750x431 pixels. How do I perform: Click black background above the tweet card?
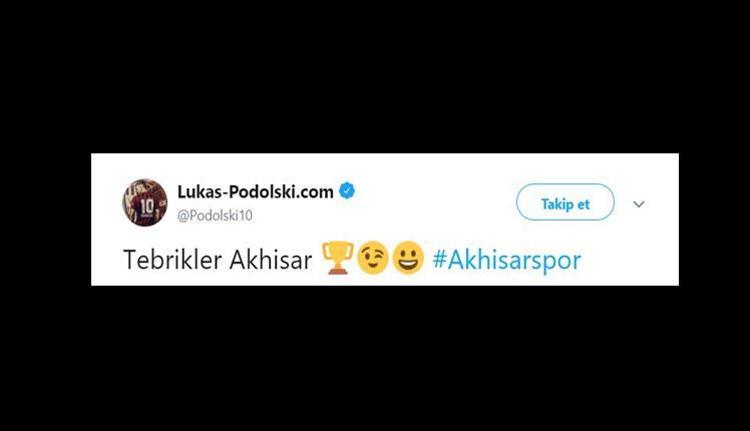click(x=375, y=77)
